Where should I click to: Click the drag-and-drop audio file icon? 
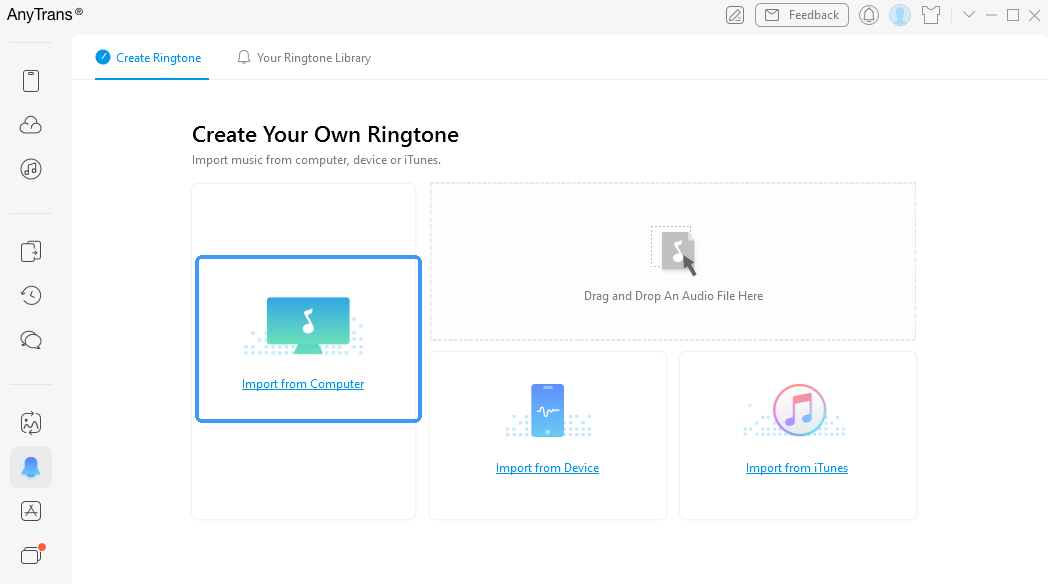(674, 251)
